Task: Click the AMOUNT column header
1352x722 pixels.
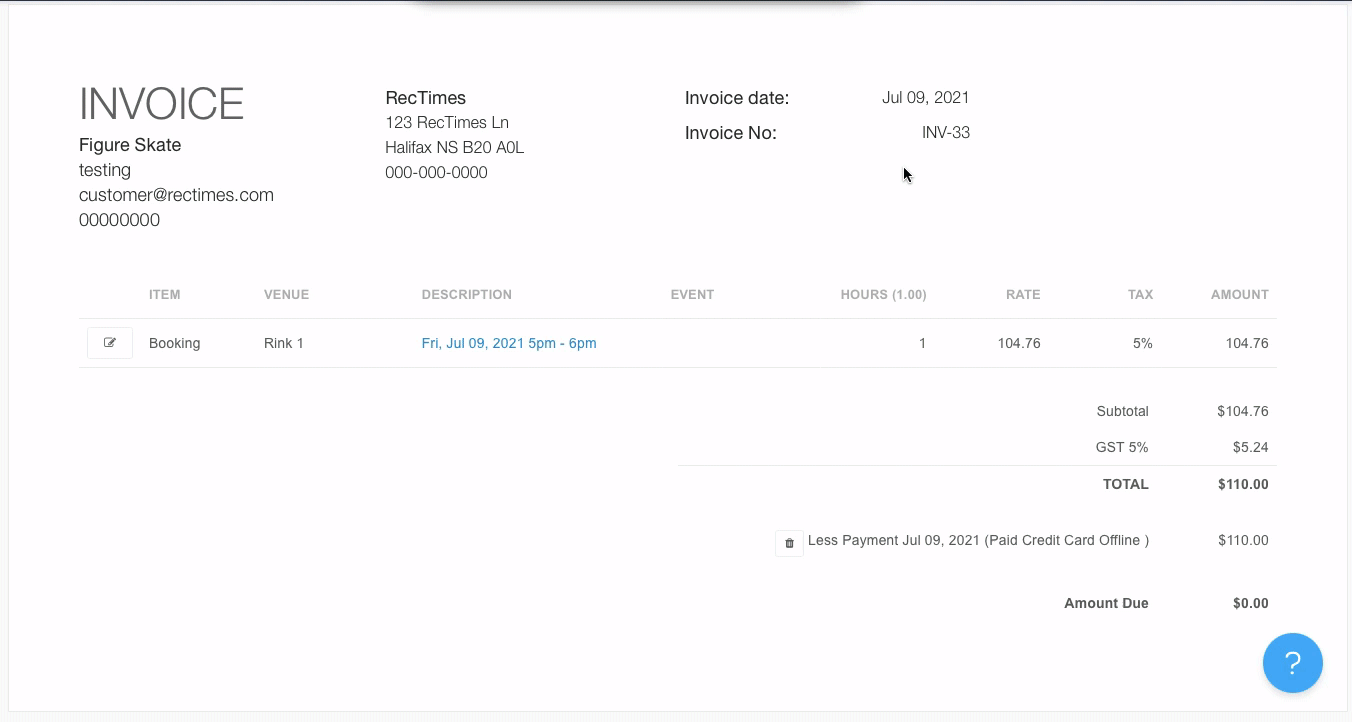Action: (1239, 295)
